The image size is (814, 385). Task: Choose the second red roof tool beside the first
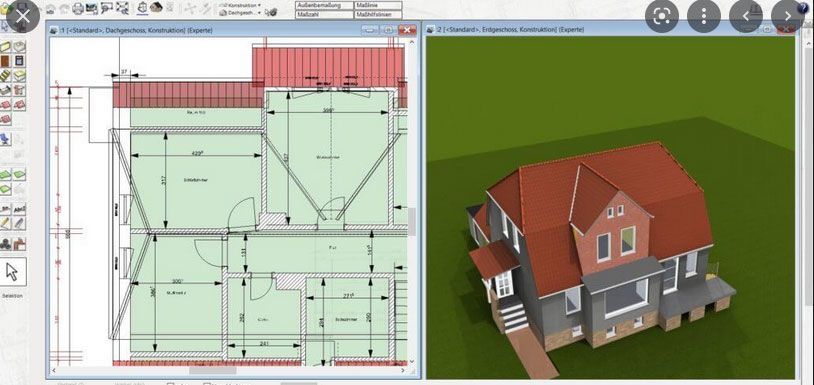pyautogui.click(x=19, y=105)
